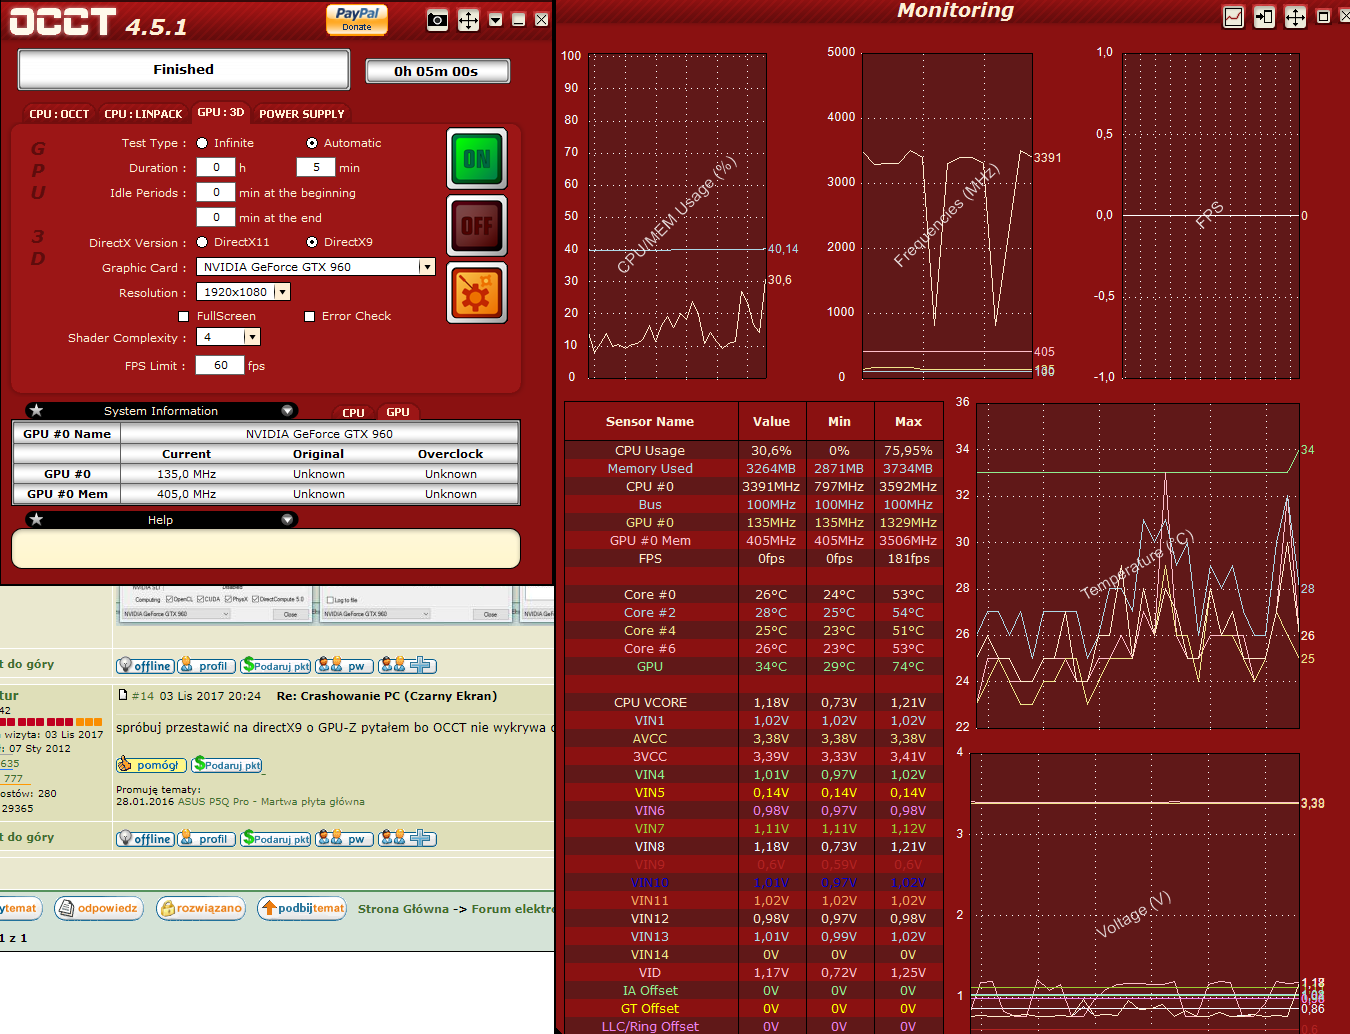Screen dimensions: 1350x1034
Task: Send a private message via pw above post #14
Action: (345, 666)
